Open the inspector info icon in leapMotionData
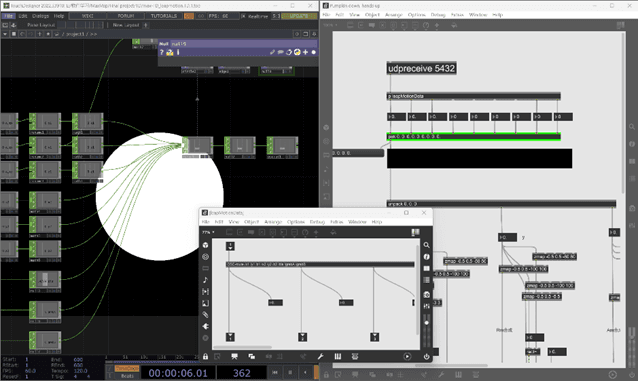This screenshot has height=381, width=638. pos(426,257)
